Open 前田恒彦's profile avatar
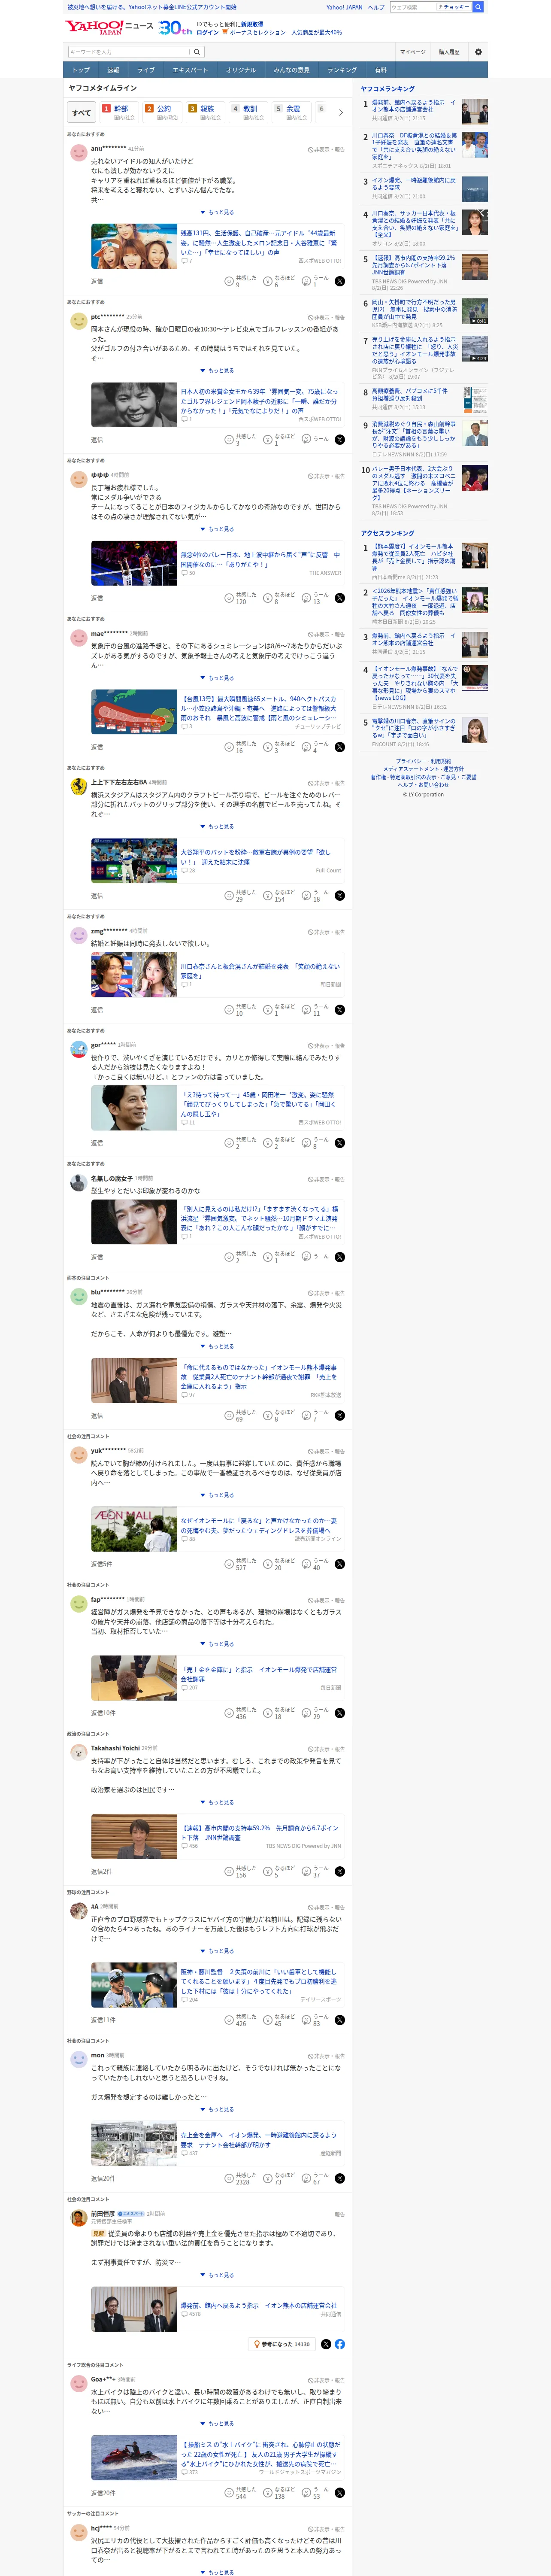 [78, 2218]
